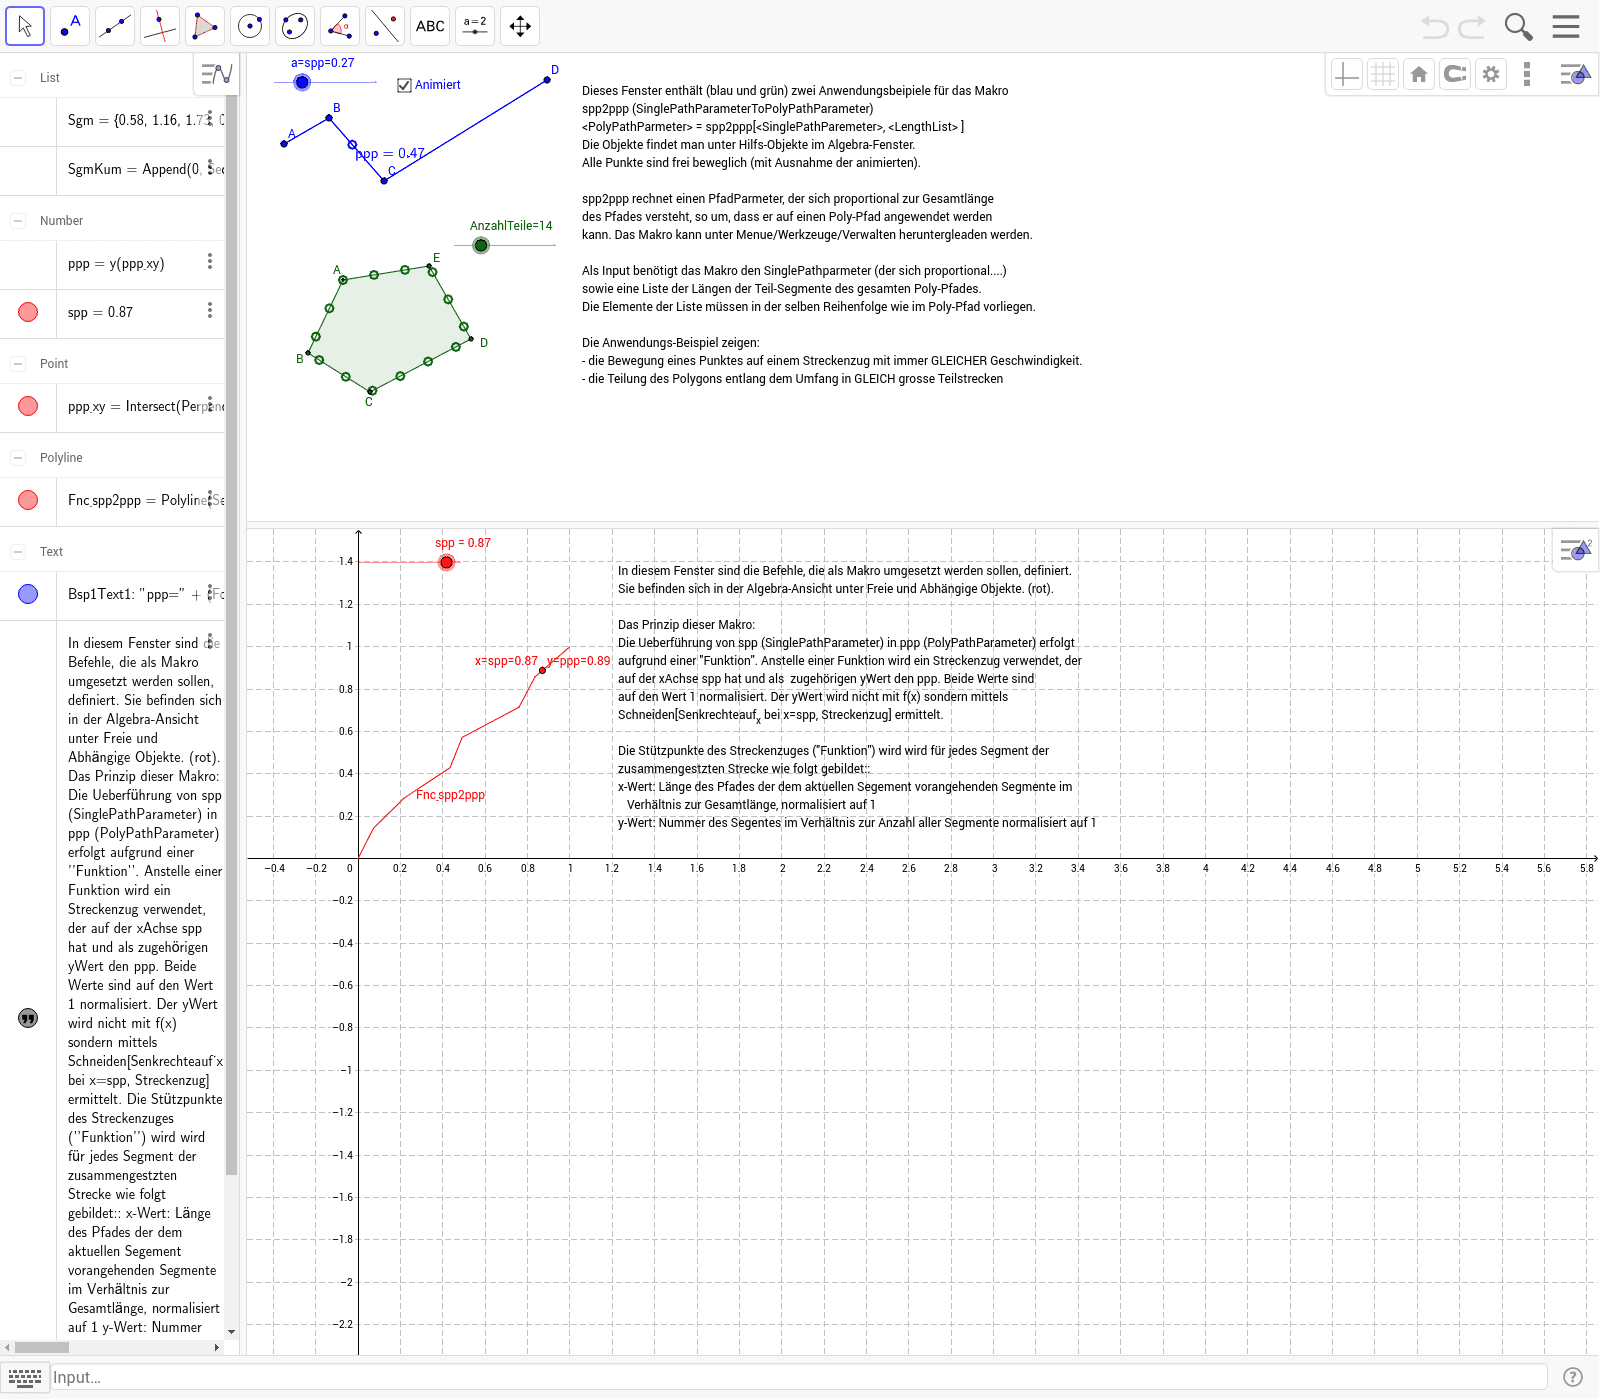Open options menu for spp = 0.87

[x=210, y=310]
